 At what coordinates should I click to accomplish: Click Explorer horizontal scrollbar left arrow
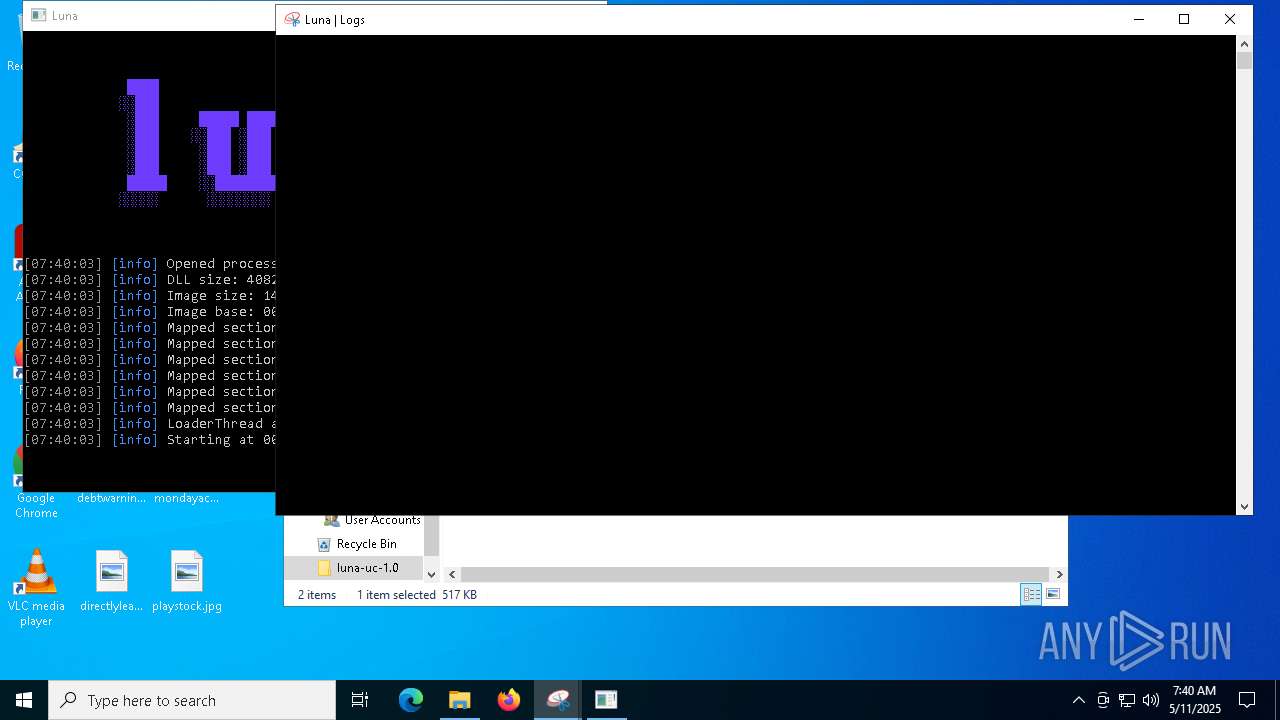[x=452, y=574]
